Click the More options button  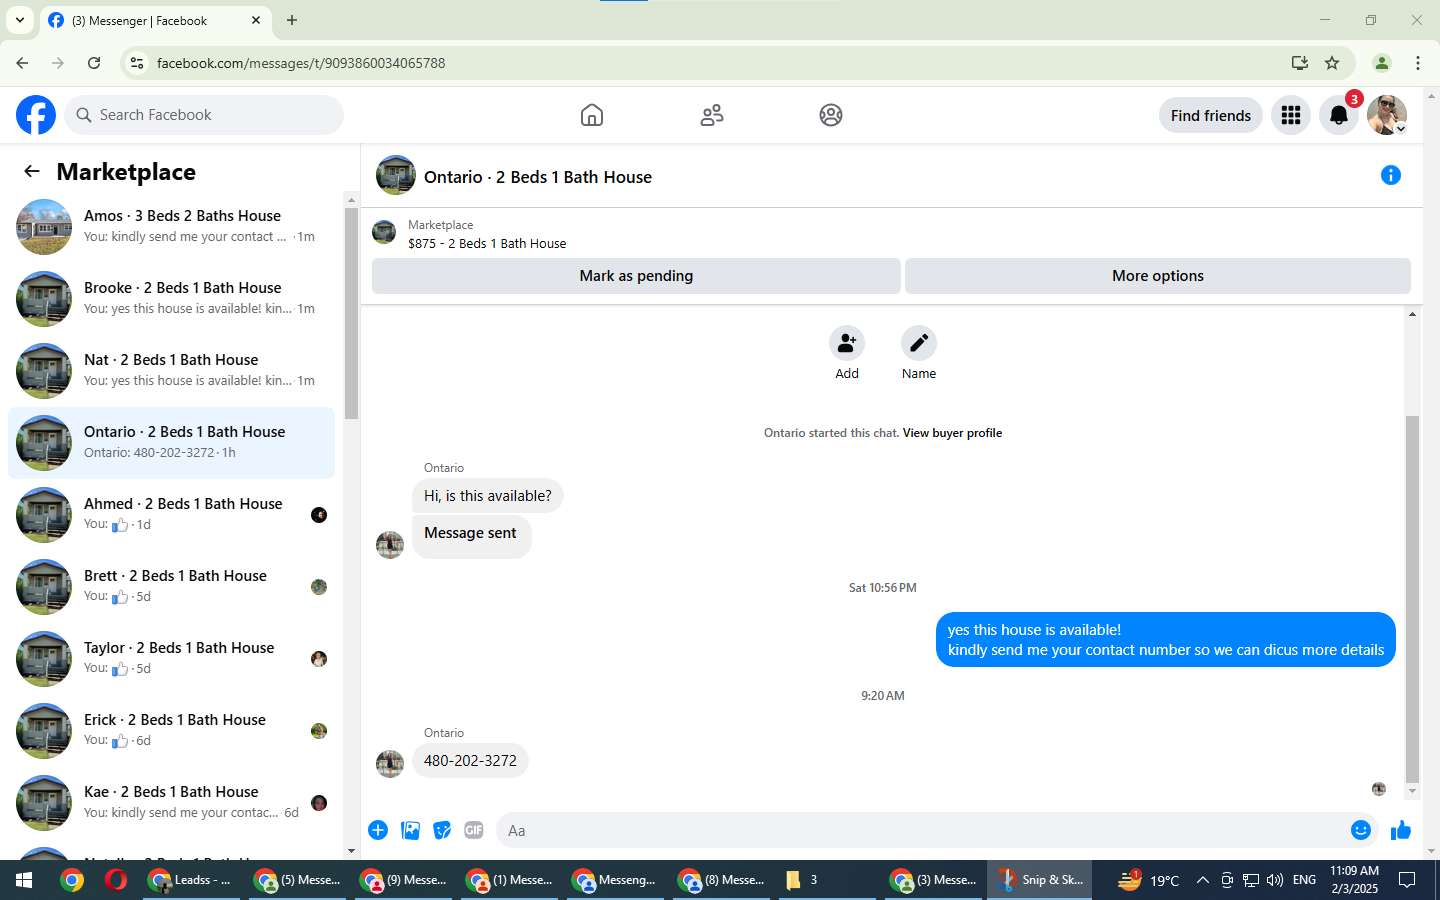[x=1158, y=276]
